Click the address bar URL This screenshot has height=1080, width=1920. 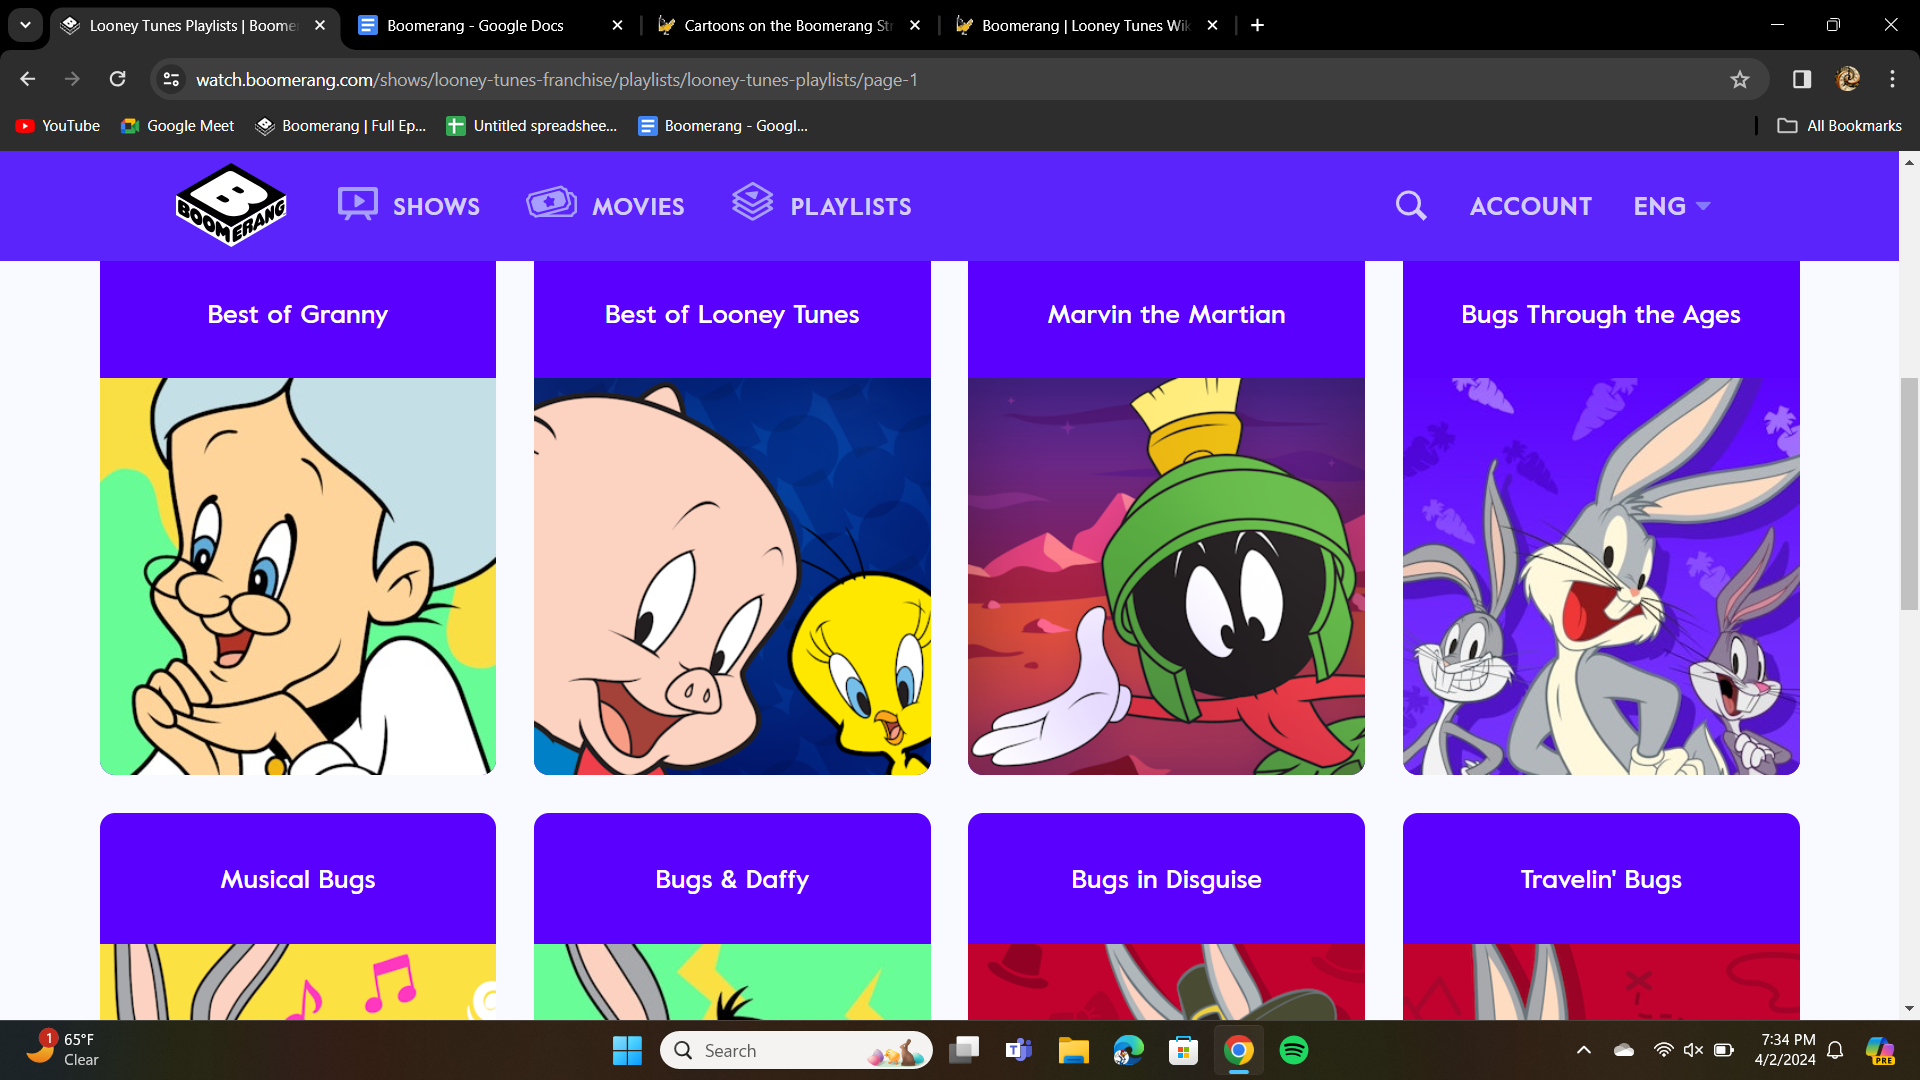pyautogui.click(x=556, y=80)
